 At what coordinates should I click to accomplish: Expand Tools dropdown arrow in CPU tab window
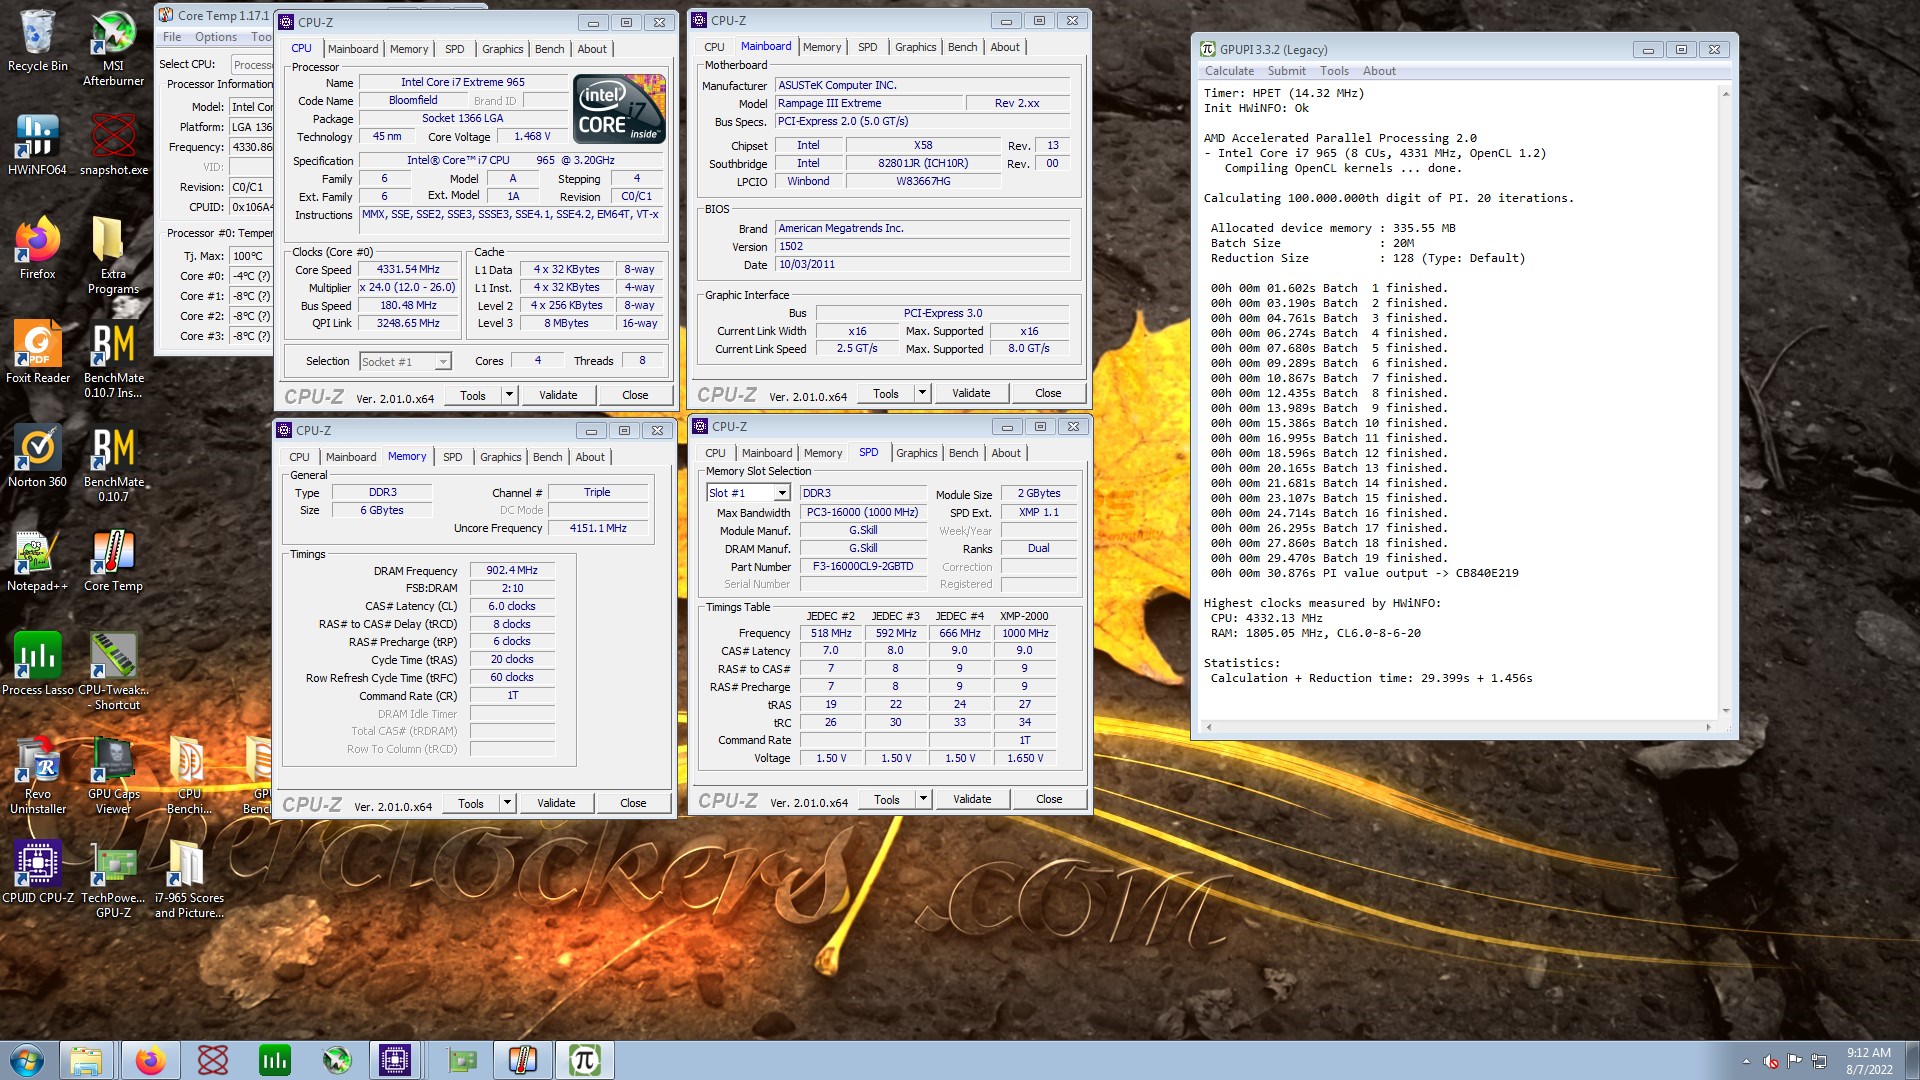(x=509, y=395)
